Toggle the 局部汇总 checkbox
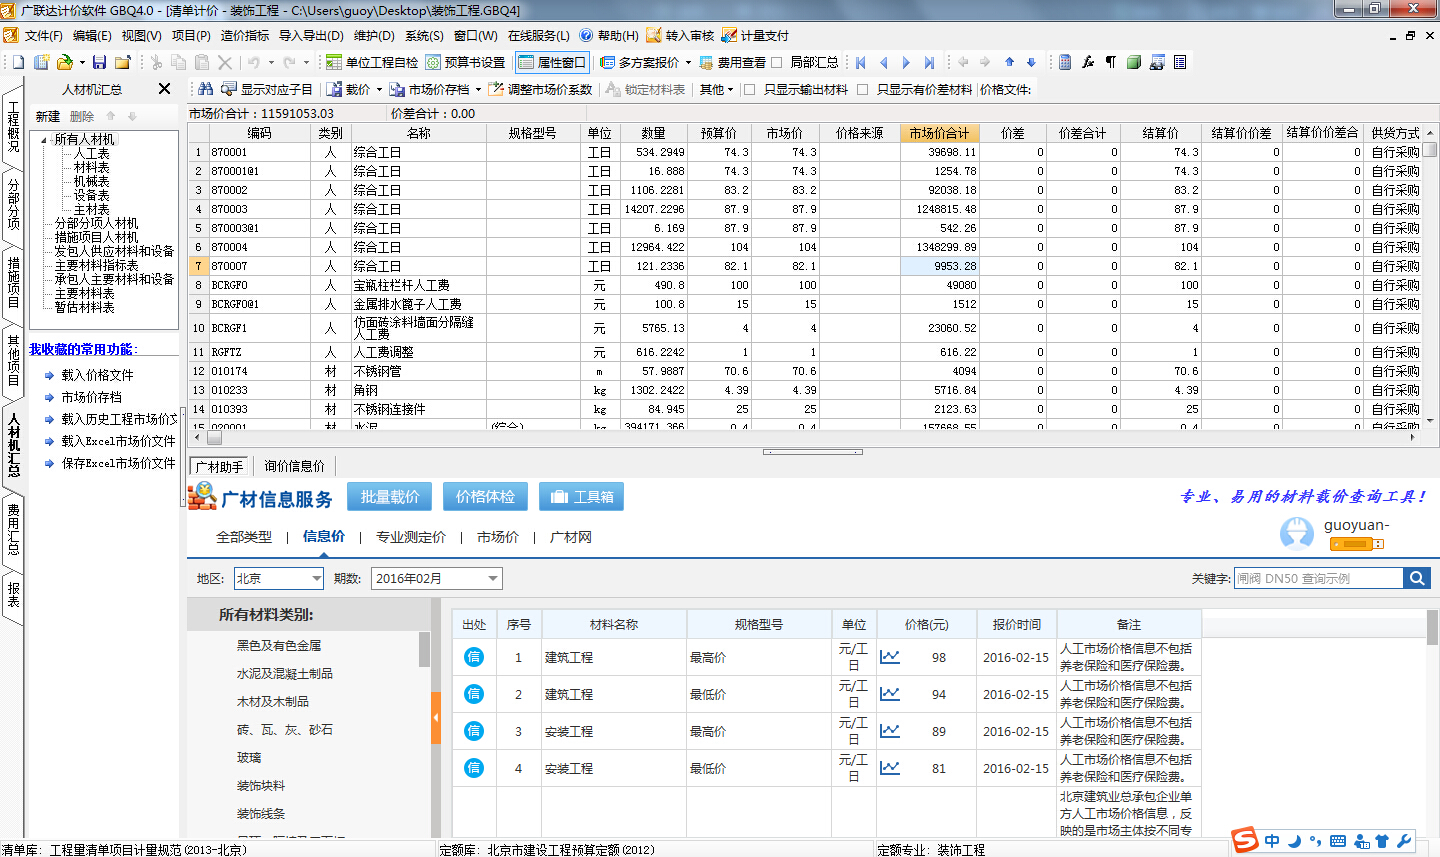The height and width of the screenshot is (857, 1440). coord(777,62)
